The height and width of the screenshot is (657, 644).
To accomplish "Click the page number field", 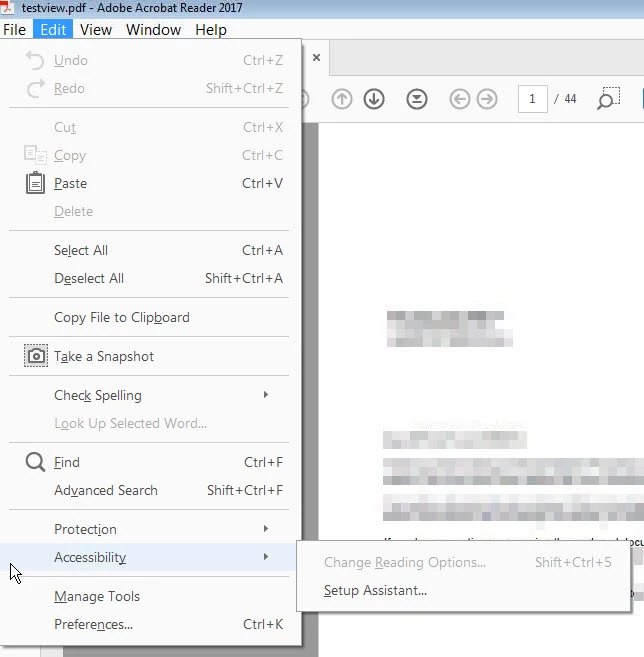I will click(x=533, y=99).
